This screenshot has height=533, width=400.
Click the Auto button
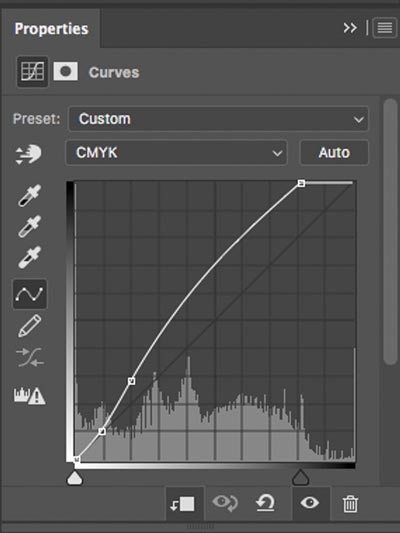tap(334, 153)
